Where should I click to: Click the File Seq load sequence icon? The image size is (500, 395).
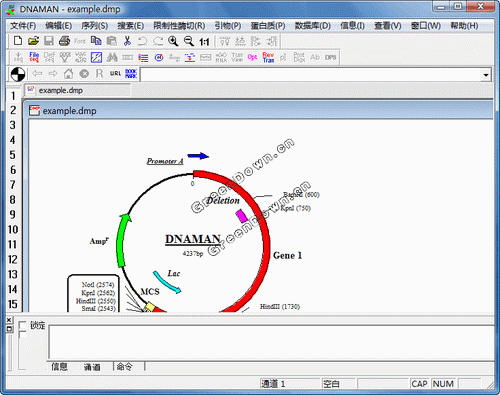tap(34, 57)
